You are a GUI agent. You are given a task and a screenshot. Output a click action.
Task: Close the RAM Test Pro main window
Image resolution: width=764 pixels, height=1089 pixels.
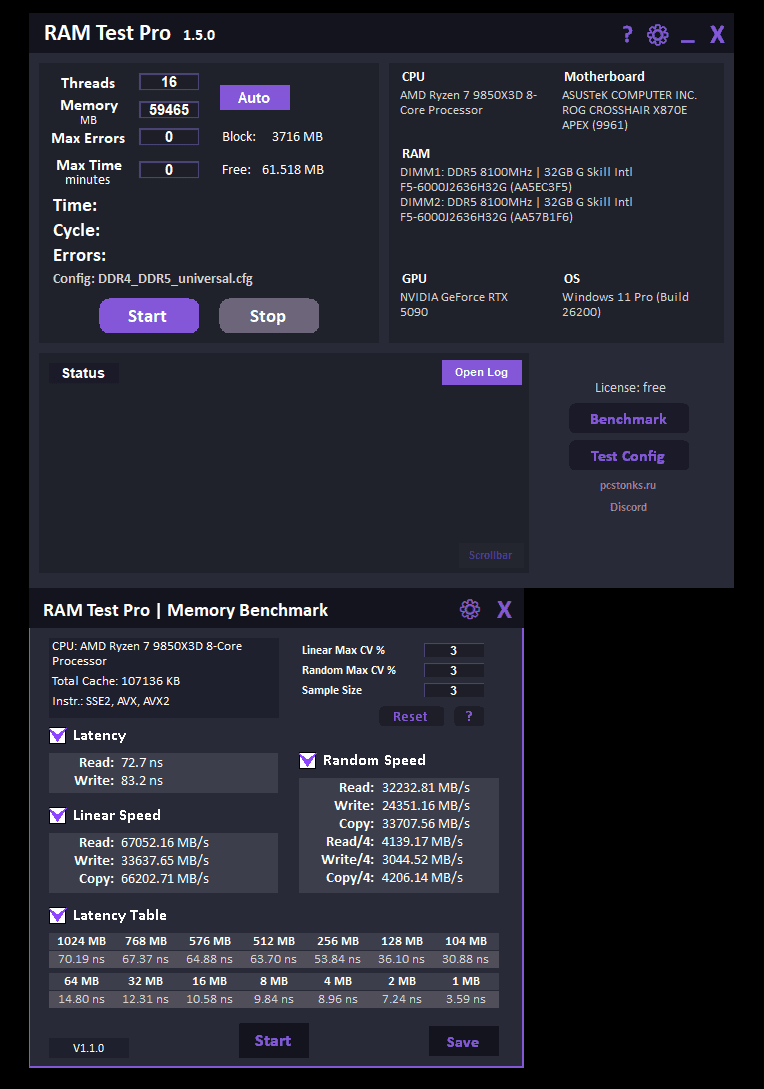717,35
